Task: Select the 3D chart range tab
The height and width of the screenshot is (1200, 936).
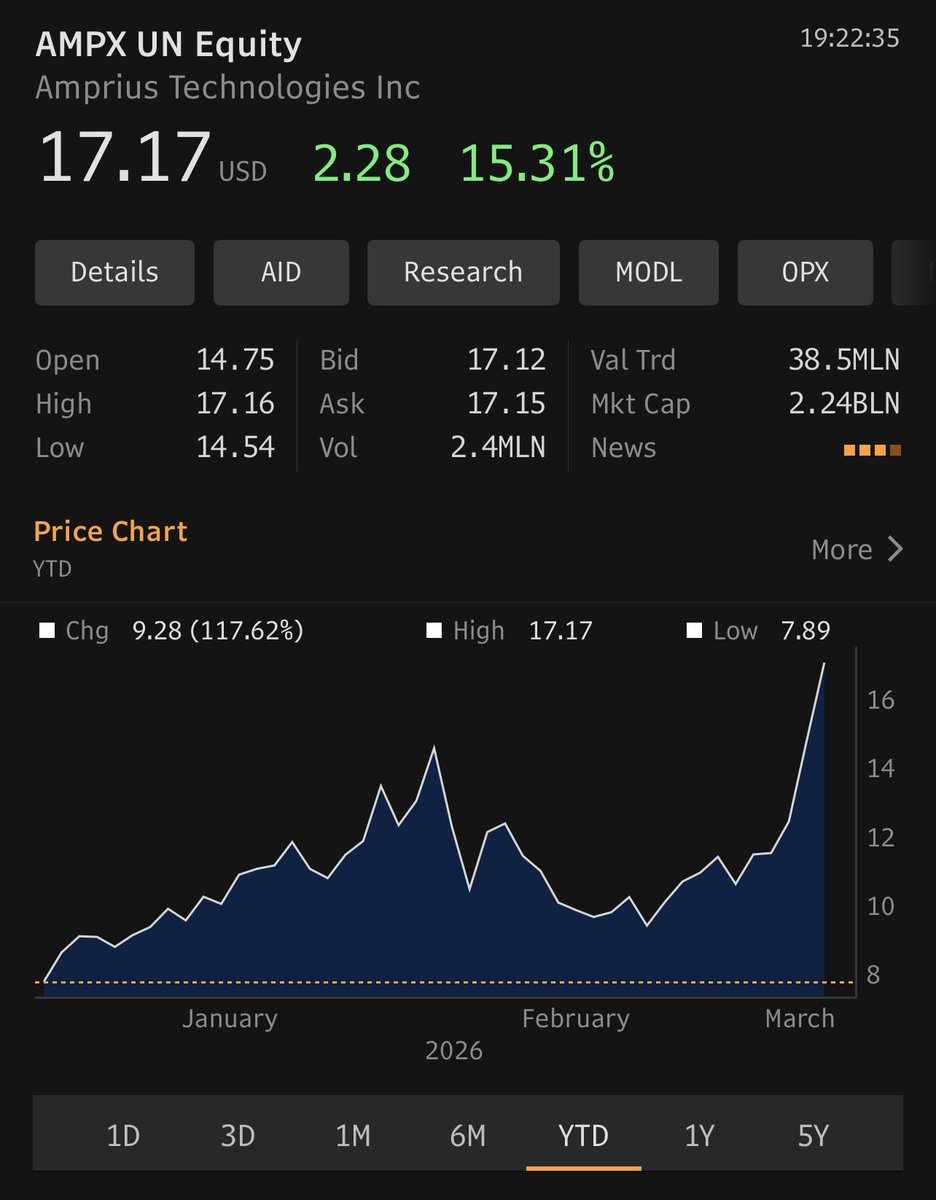Action: tap(238, 1136)
